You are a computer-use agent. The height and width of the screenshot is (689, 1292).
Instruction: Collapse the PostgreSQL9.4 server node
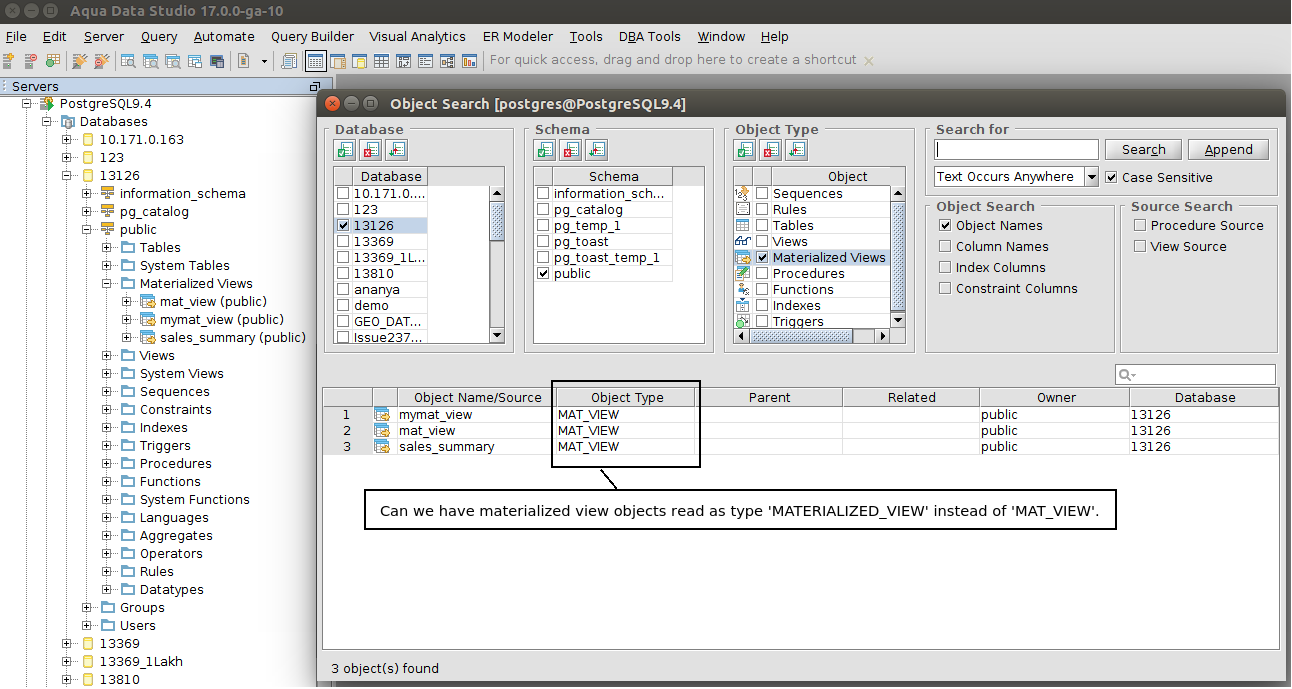(27, 103)
